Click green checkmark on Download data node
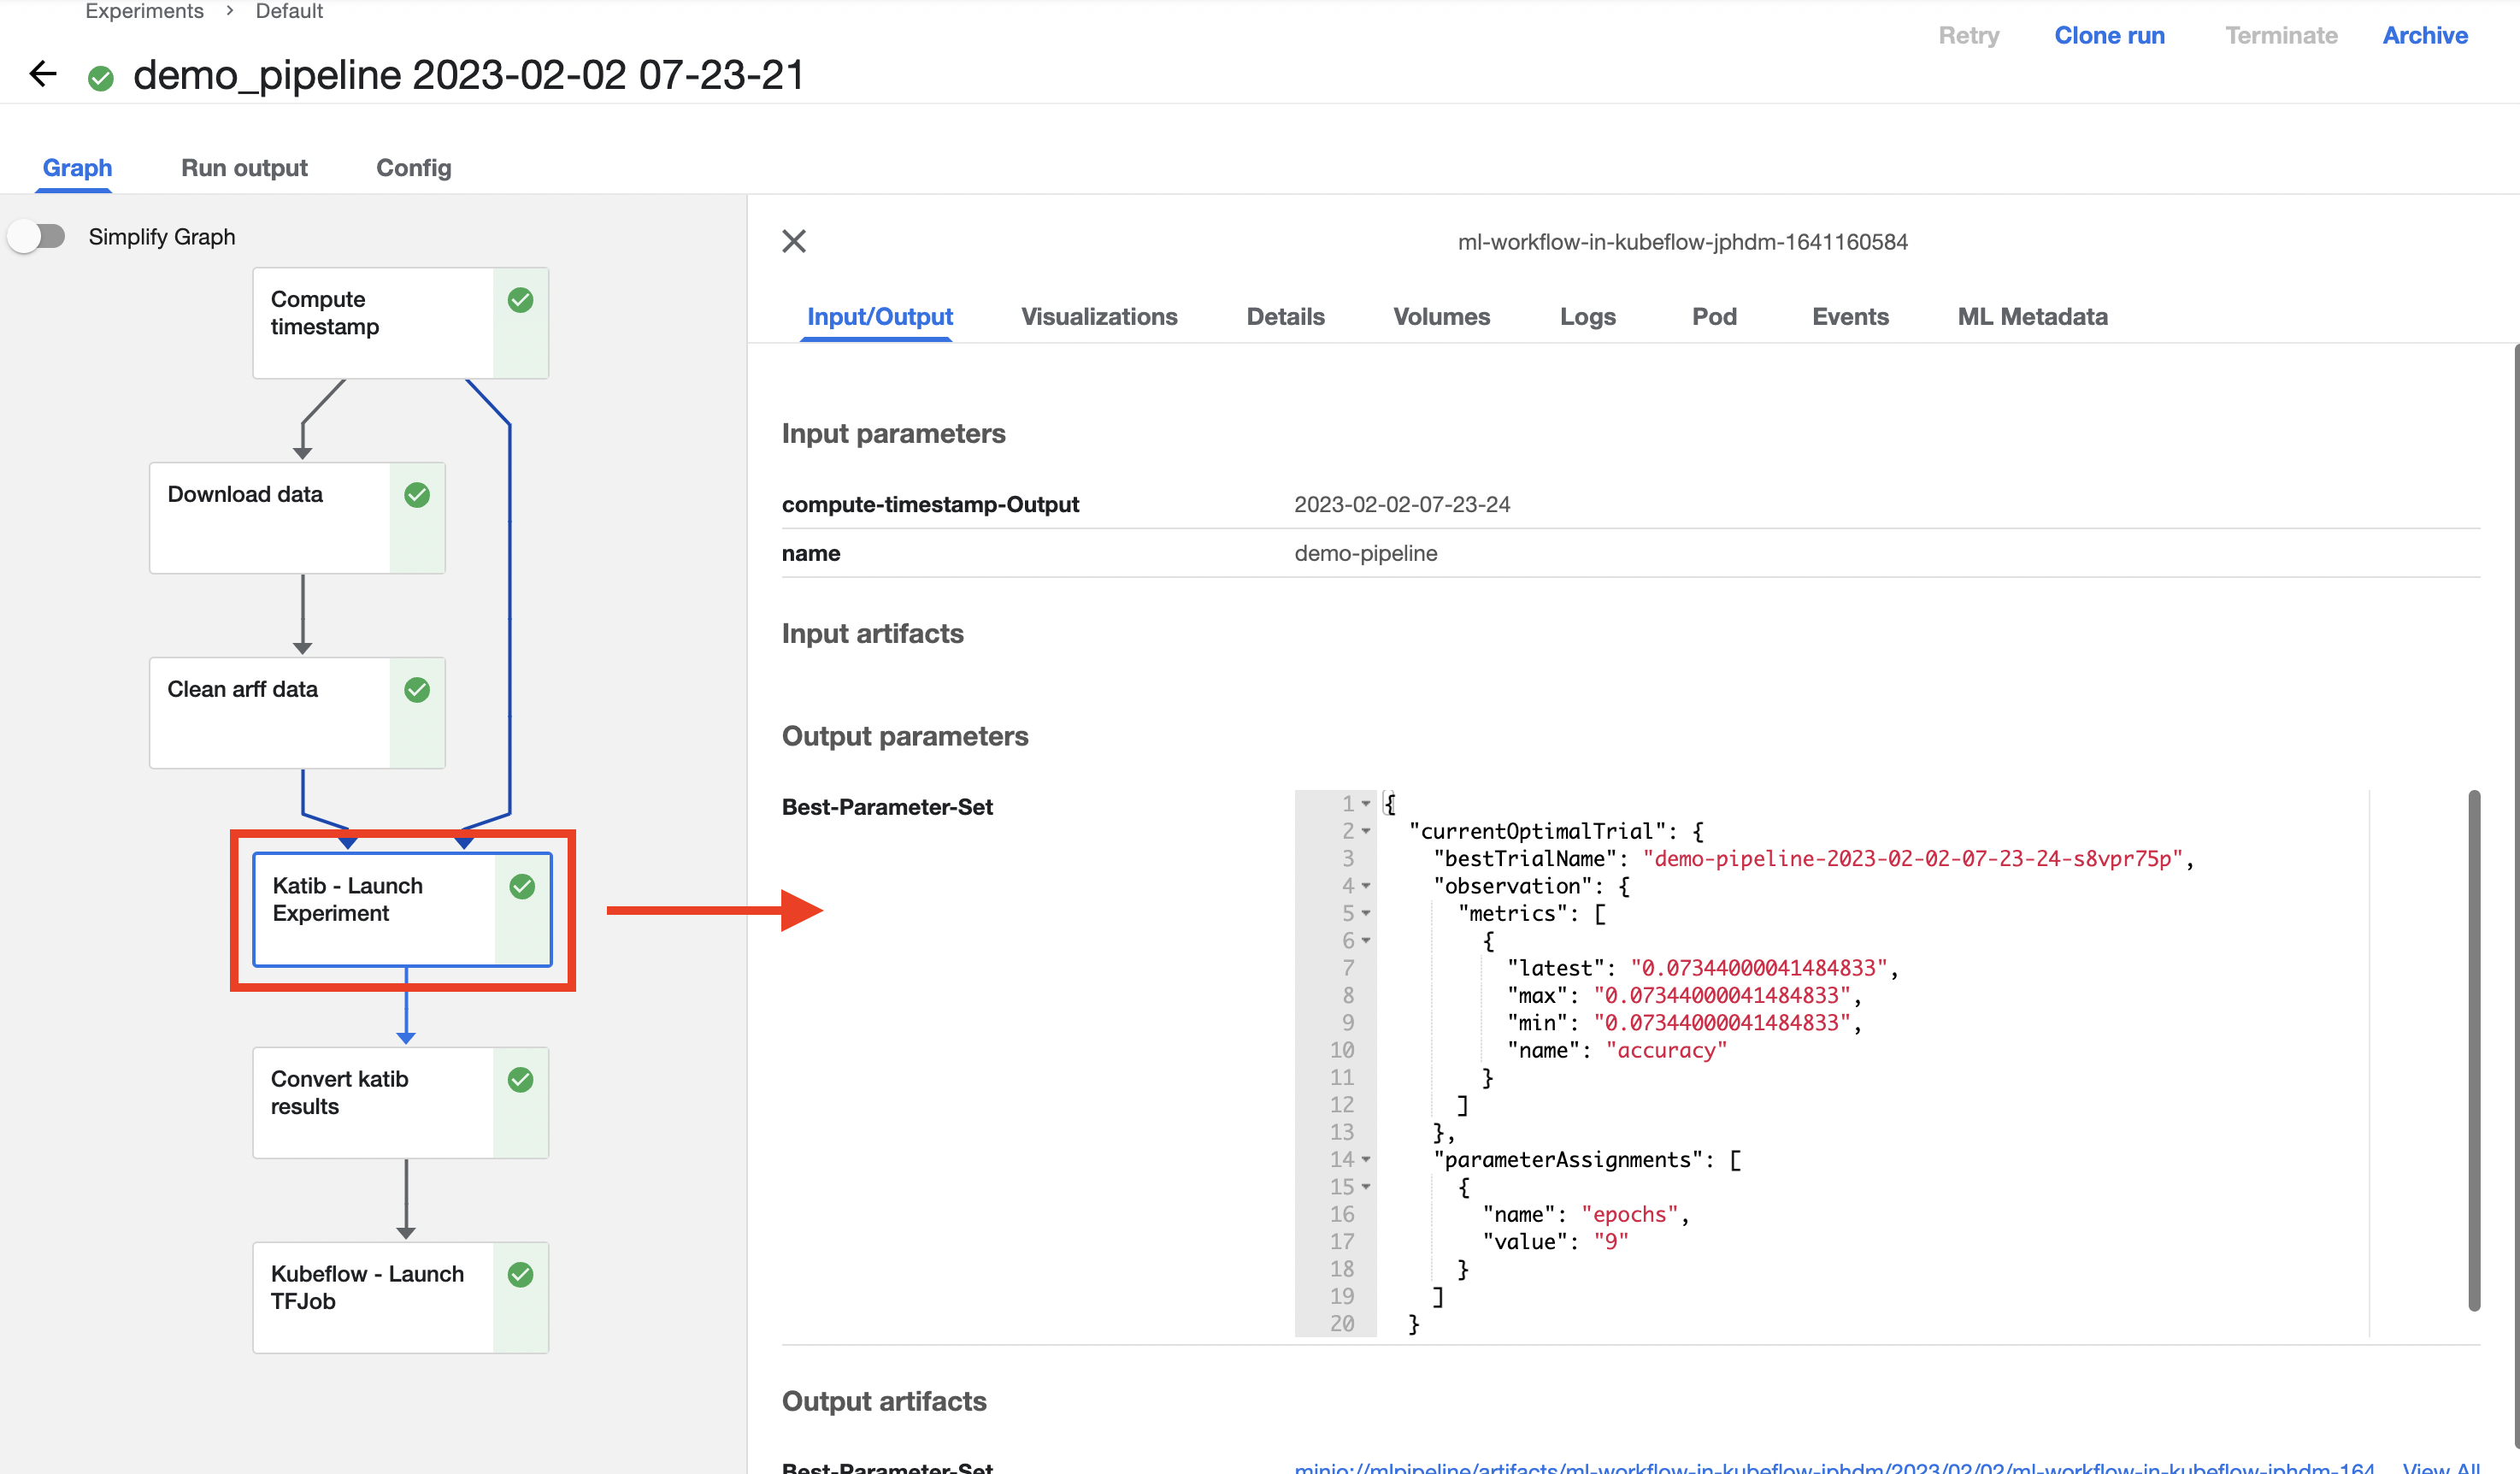The image size is (2520, 1474). tap(417, 495)
